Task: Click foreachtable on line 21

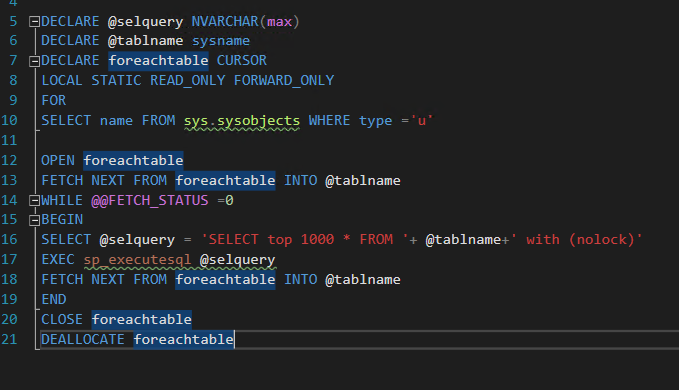Action: tap(184, 339)
